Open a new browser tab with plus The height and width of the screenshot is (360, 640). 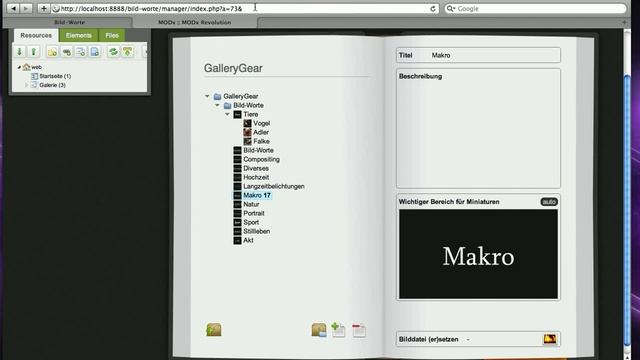pyautogui.click(x=624, y=22)
